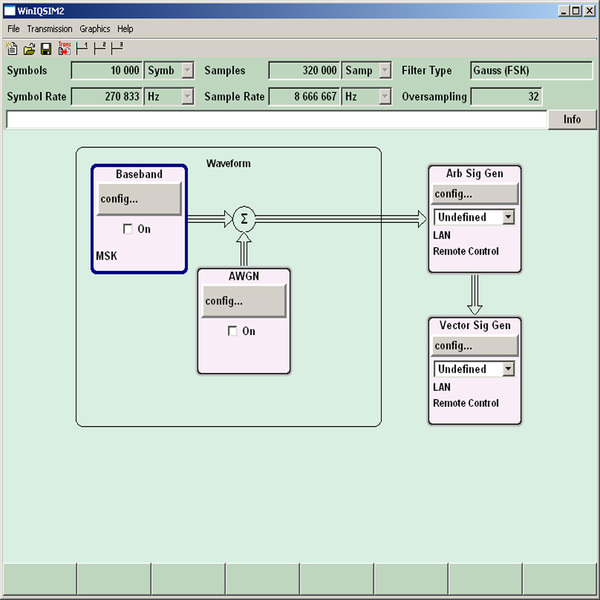Click the Arb Sig Gen block title
The image size is (600, 600).
point(475,173)
